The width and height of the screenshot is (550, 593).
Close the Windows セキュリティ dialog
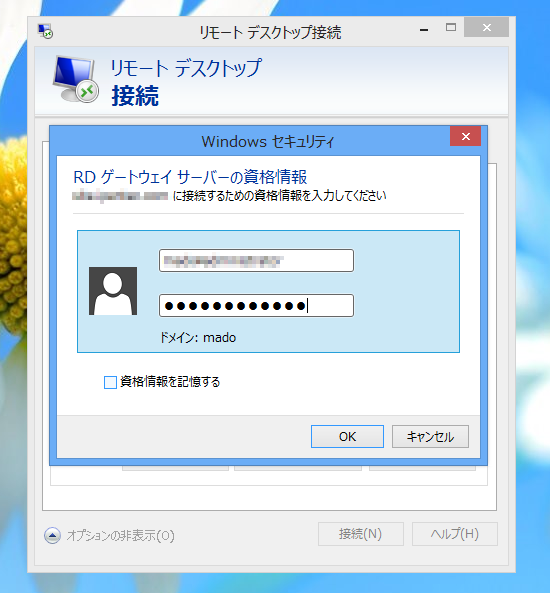(x=466, y=136)
